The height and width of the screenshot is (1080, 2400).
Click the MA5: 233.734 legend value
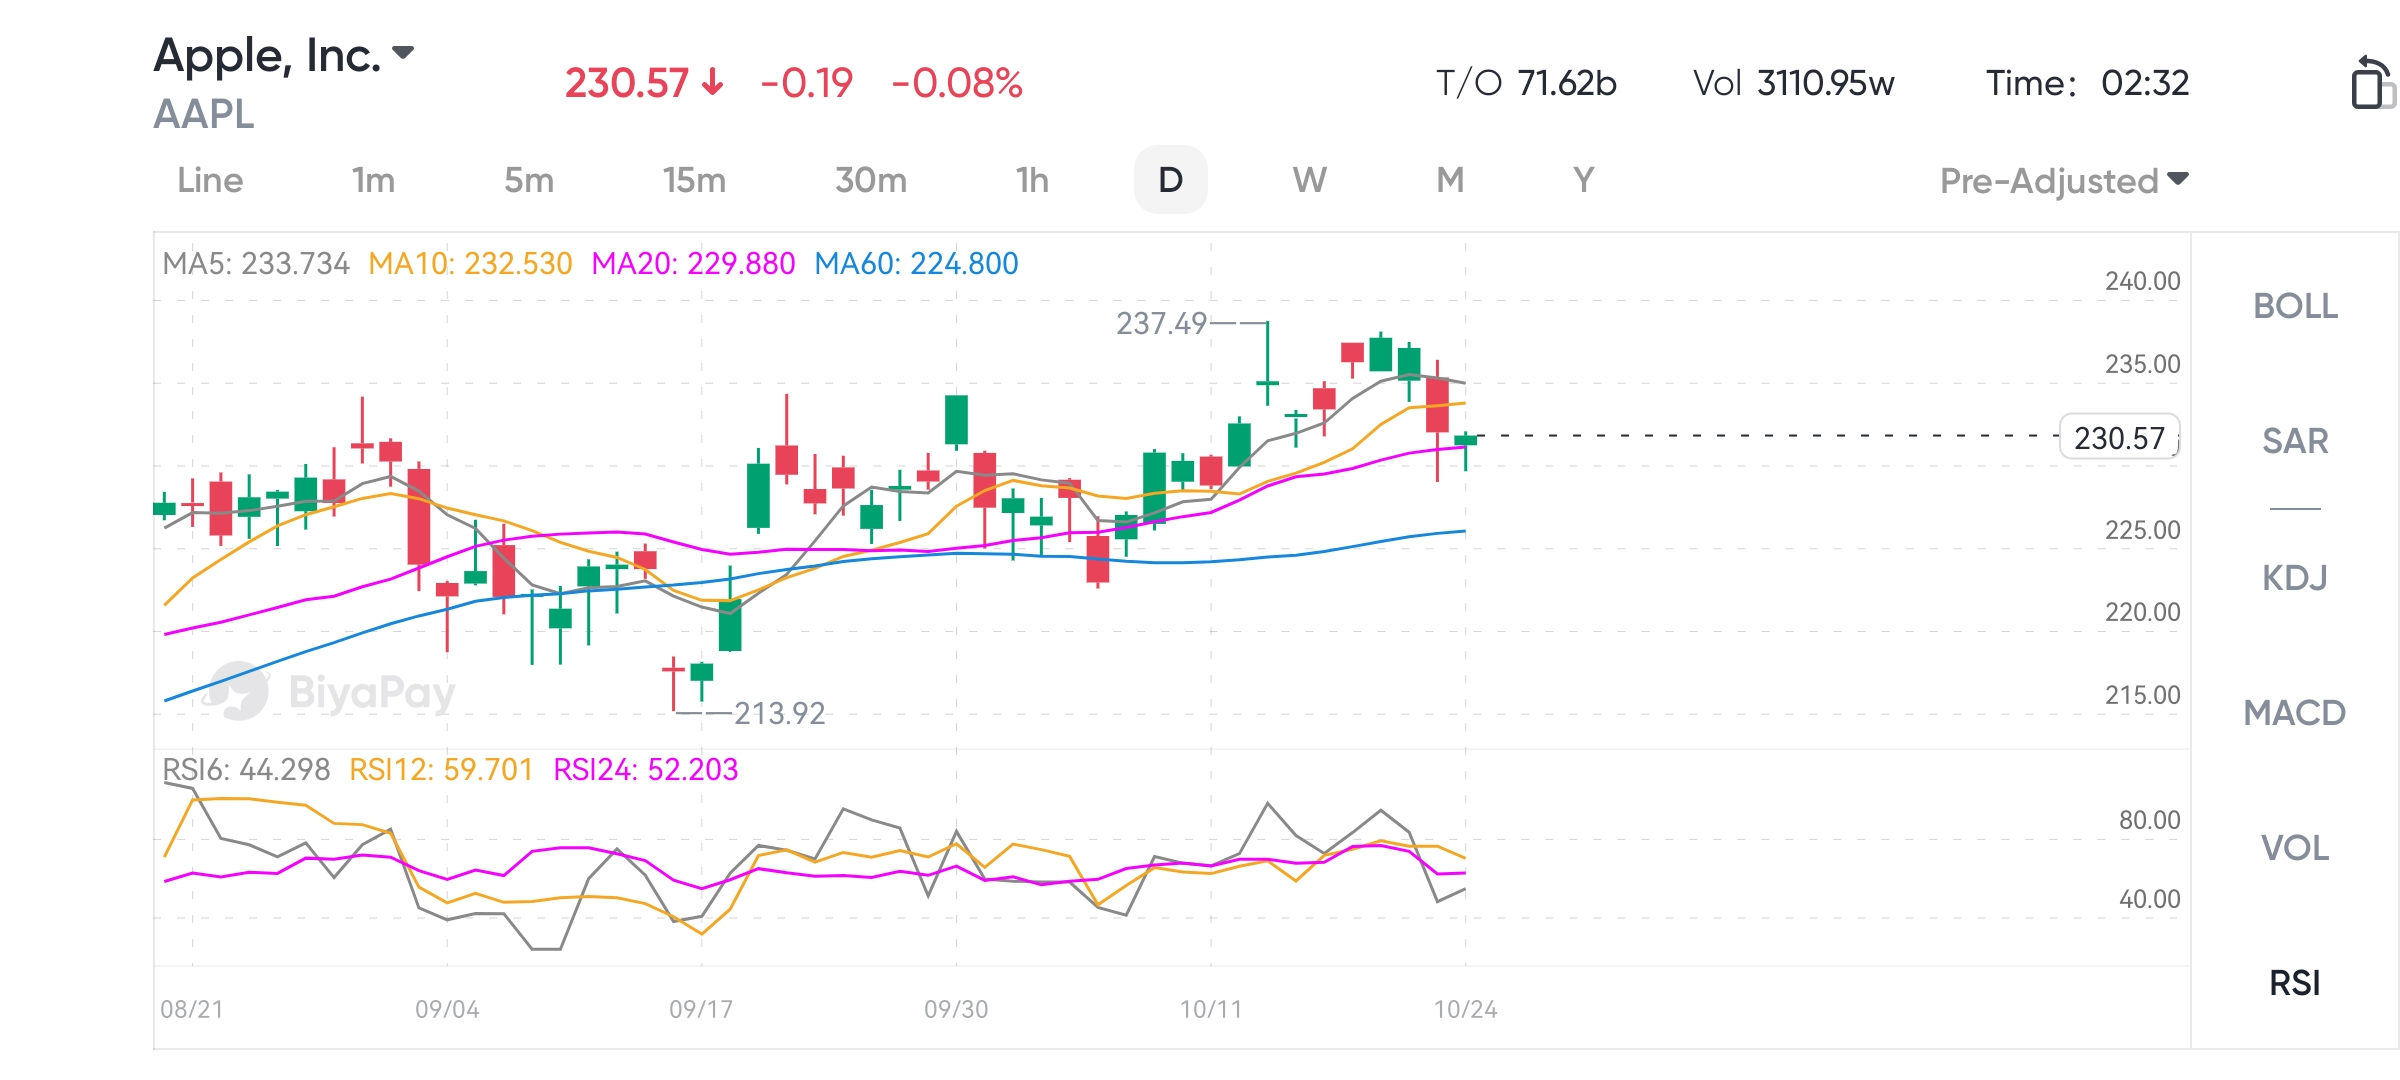tap(256, 264)
